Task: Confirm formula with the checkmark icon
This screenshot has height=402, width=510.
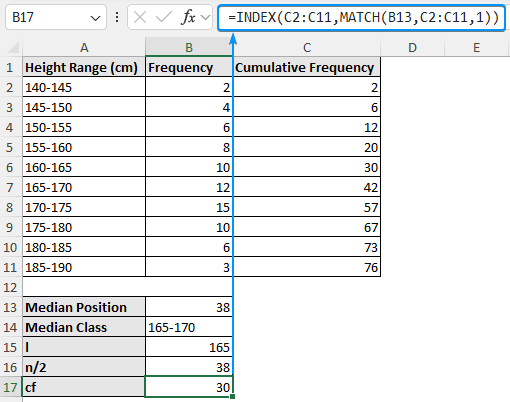Action: [x=164, y=17]
